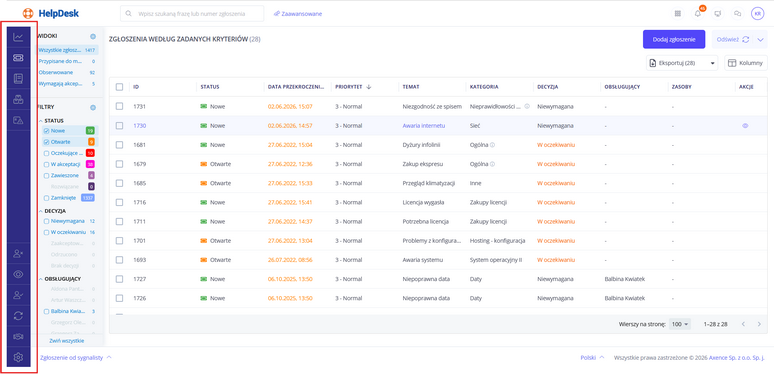Open the KR user avatar menu
774x374 pixels.
(757, 14)
